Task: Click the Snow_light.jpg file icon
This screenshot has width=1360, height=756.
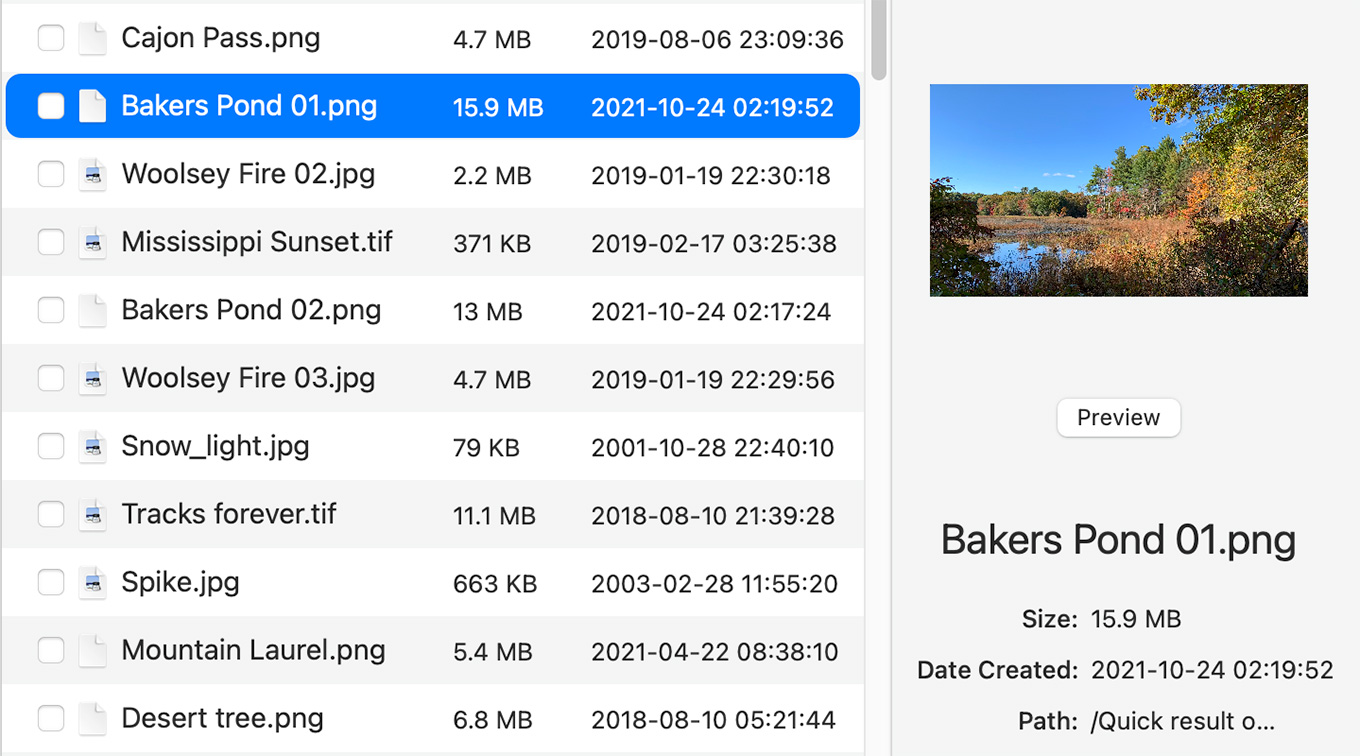Action: click(x=92, y=447)
